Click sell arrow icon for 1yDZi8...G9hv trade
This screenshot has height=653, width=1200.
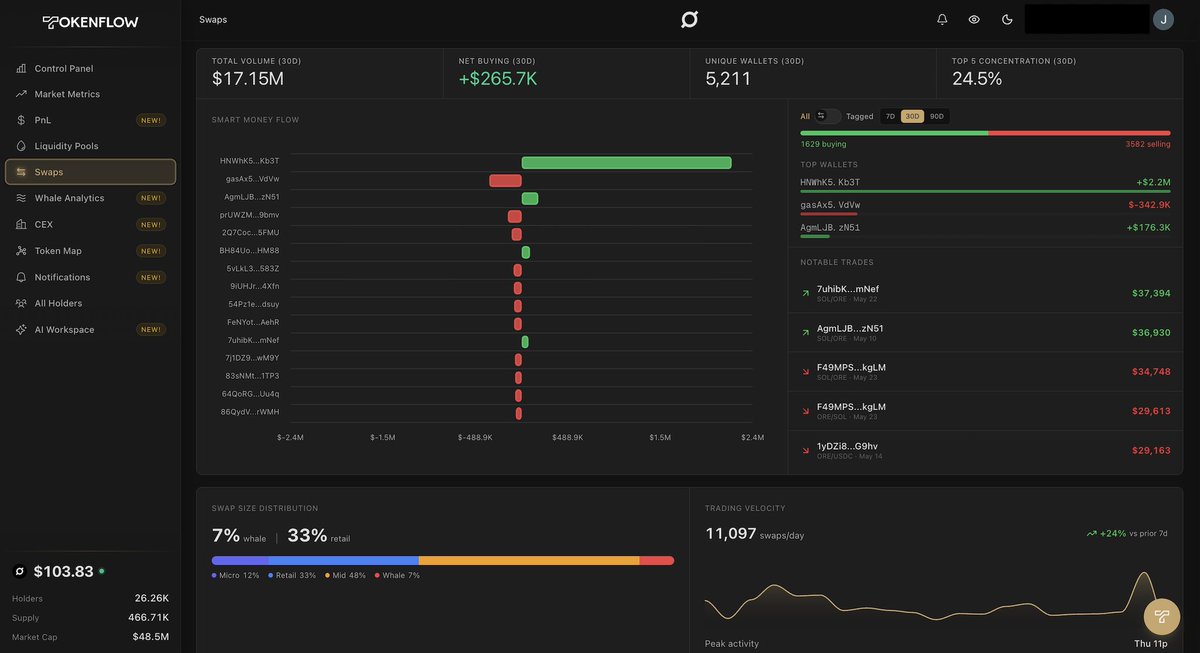pos(806,450)
